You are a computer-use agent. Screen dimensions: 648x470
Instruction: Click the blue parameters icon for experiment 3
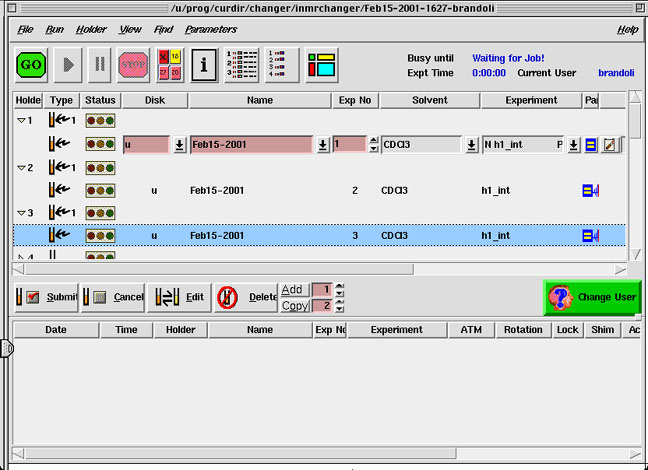point(591,236)
